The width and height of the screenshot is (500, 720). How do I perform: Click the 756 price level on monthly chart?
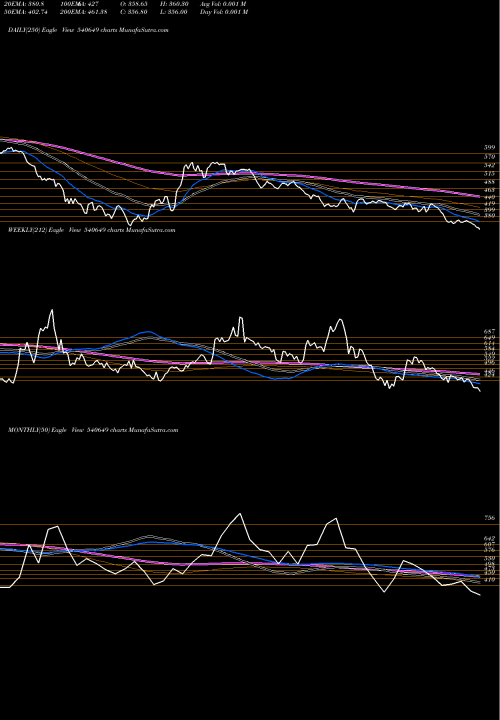coord(489,518)
